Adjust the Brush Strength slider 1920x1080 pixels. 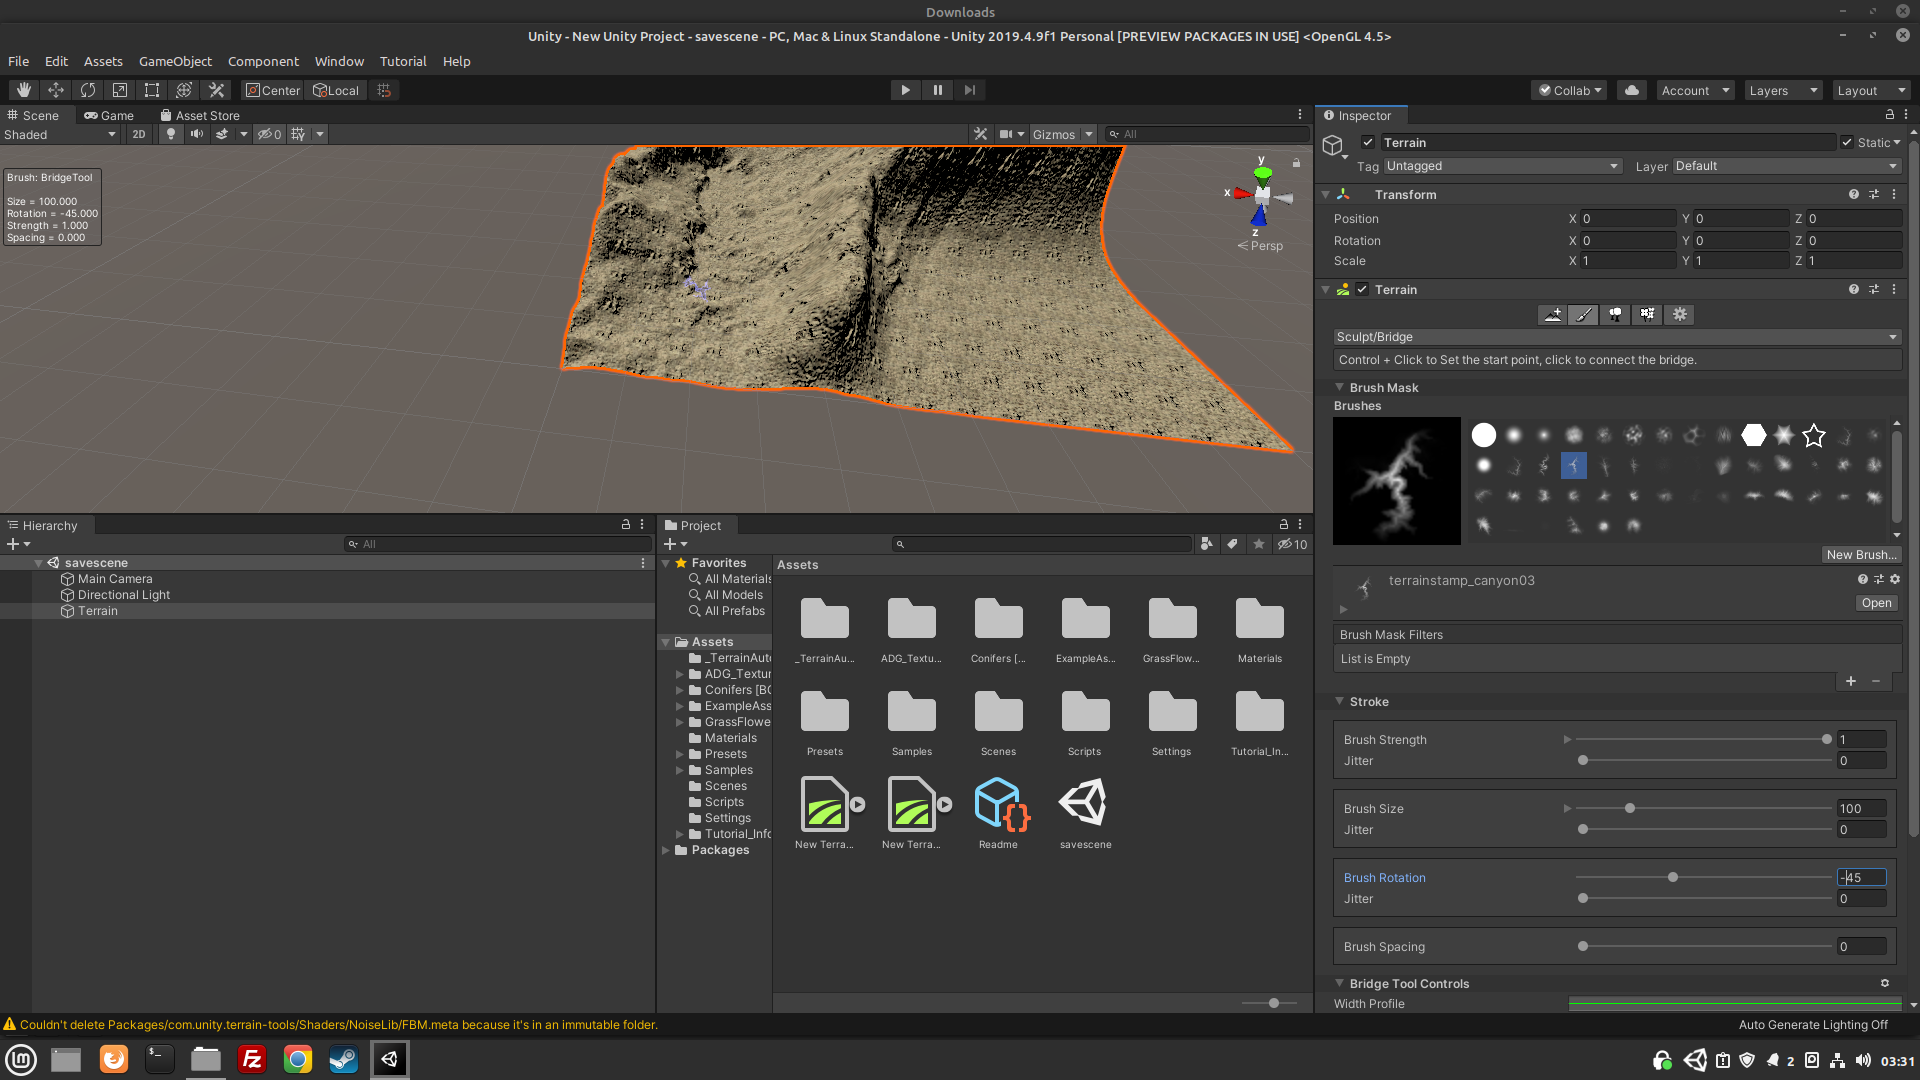1703,740
